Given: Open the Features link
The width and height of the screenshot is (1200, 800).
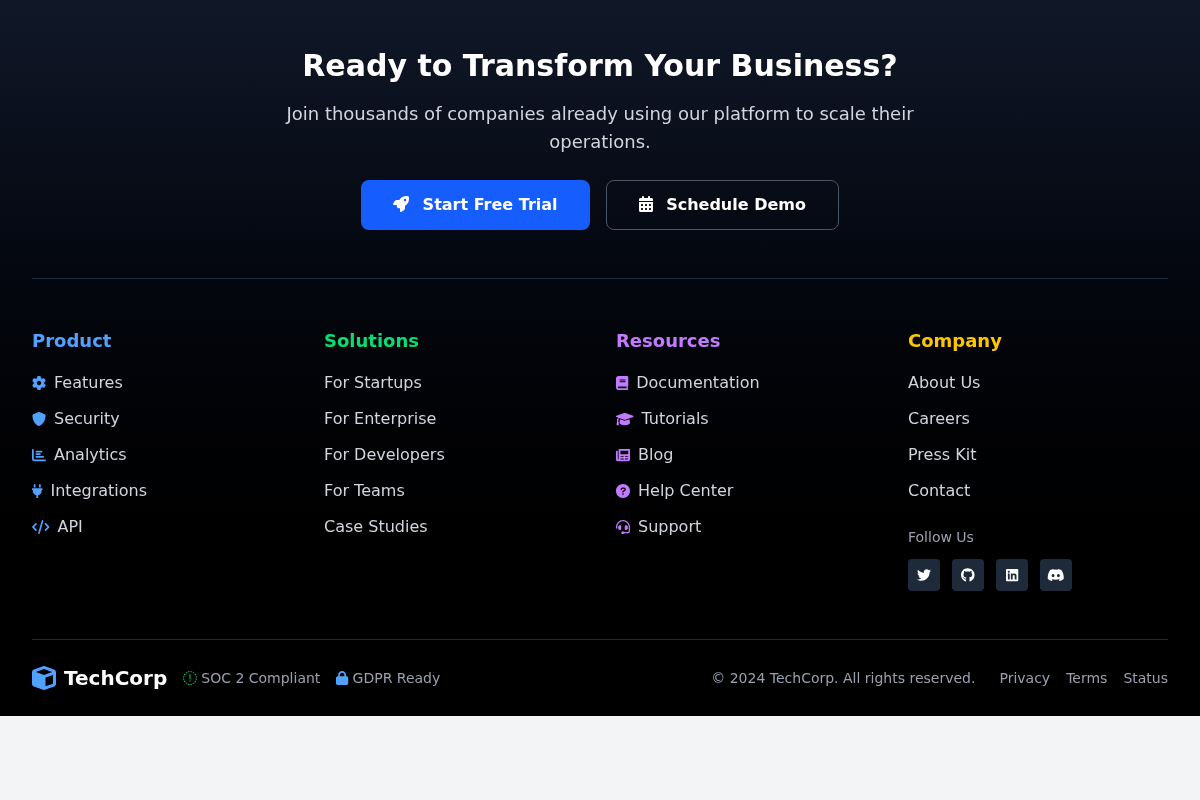Looking at the screenshot, I should (x=77, y=383).
